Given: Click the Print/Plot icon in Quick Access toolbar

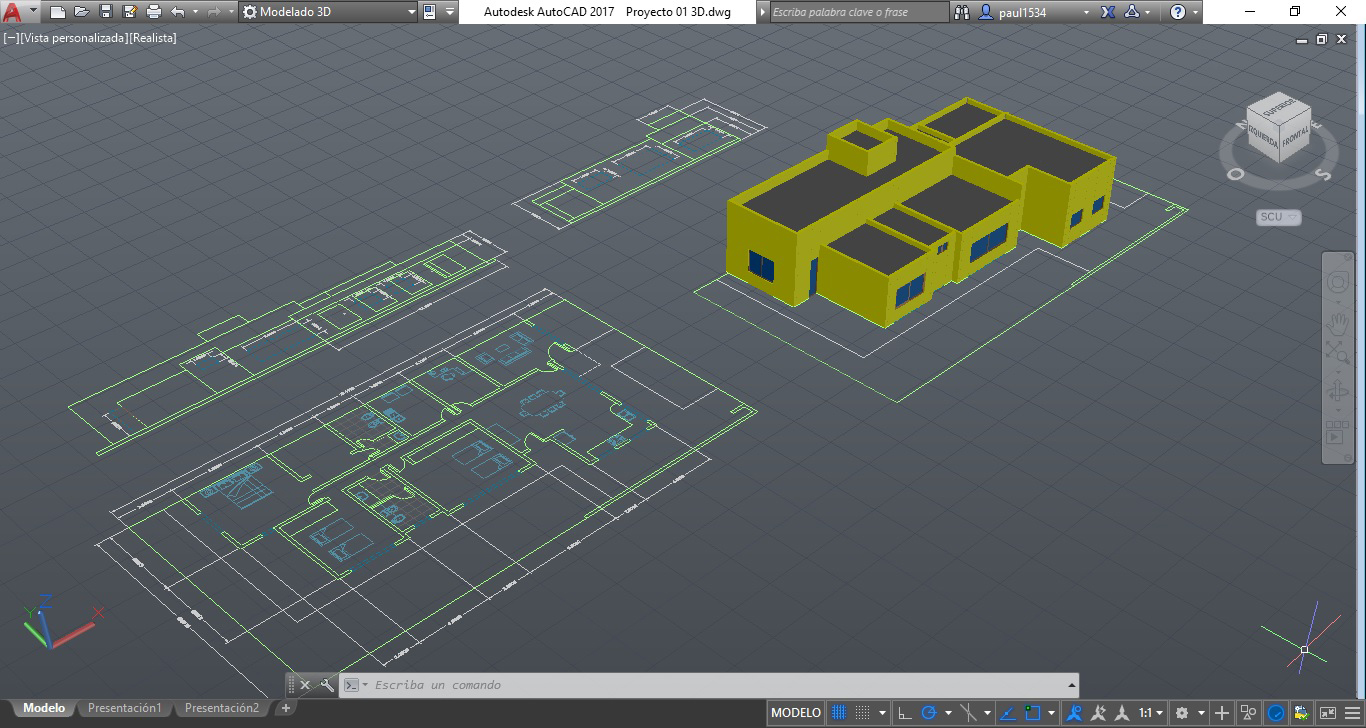Looking at the screenshot, I should [152, 12].
